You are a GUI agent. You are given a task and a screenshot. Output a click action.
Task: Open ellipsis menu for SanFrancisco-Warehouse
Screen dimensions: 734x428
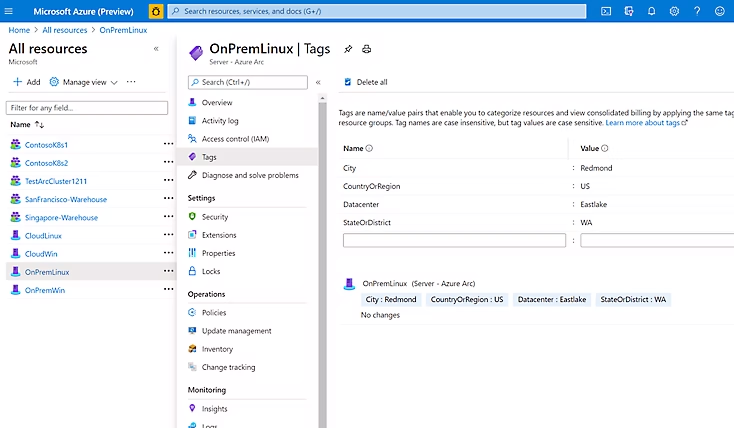pos(169,199)
